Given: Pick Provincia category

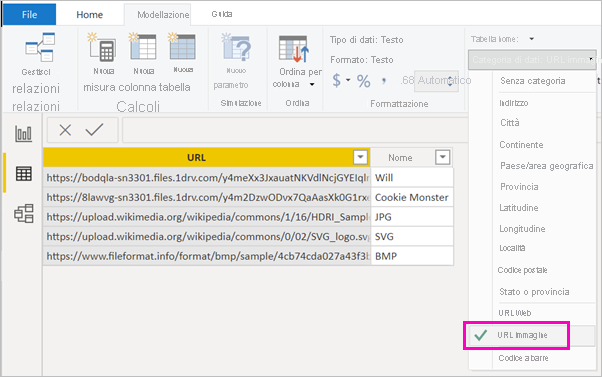Looking at the screenshot, I should pos(519,187).
